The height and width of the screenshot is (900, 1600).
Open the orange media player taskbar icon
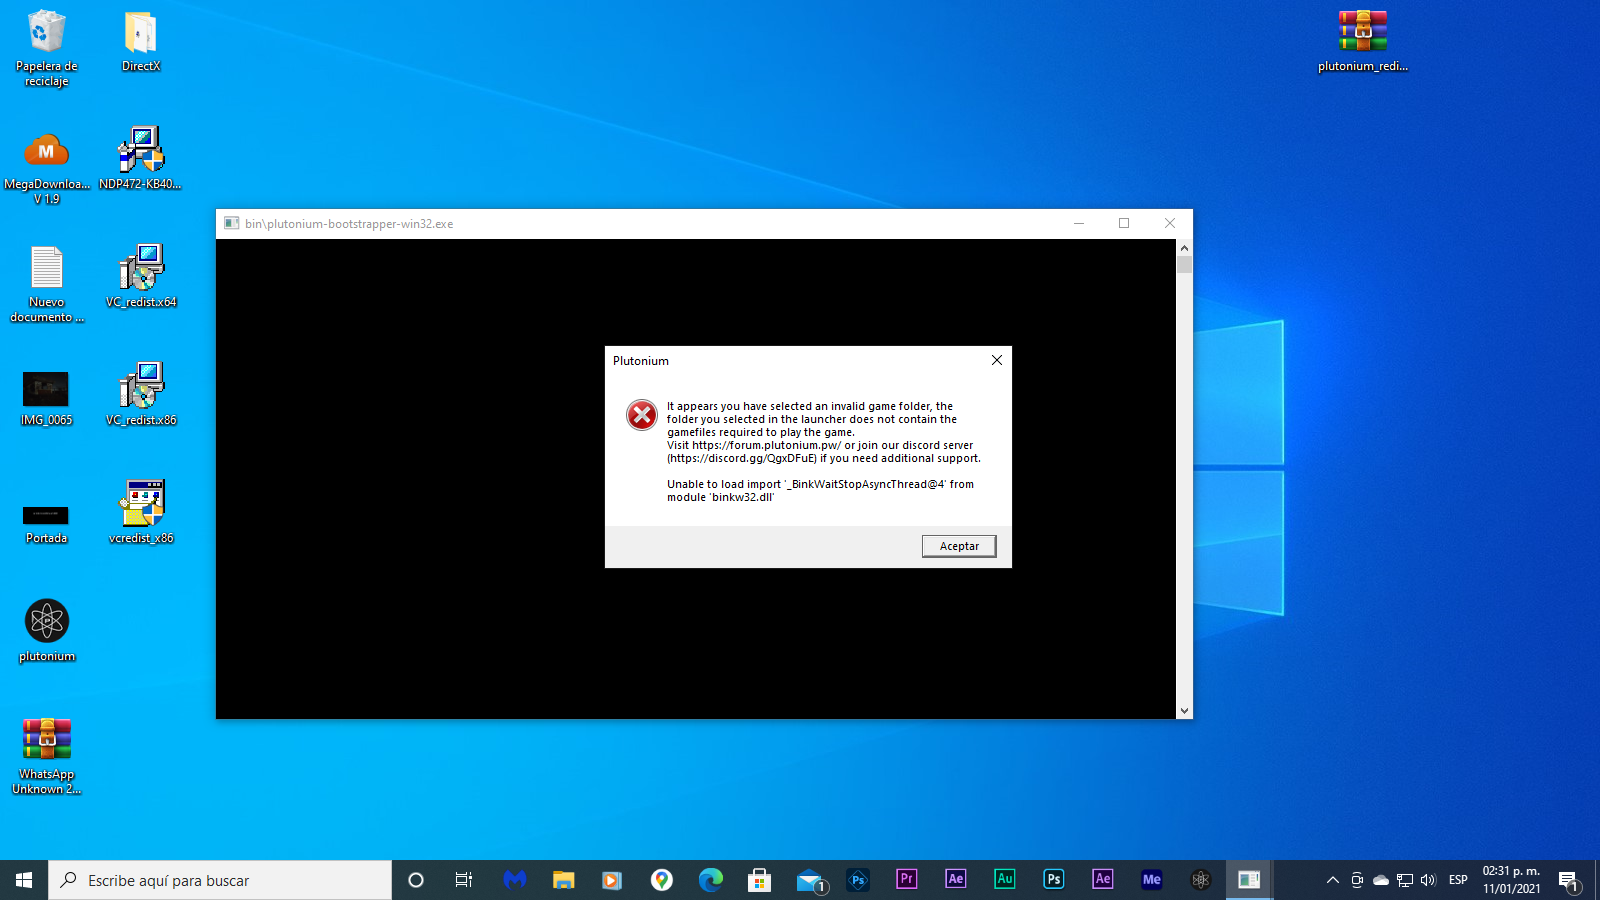pos(612,880)
